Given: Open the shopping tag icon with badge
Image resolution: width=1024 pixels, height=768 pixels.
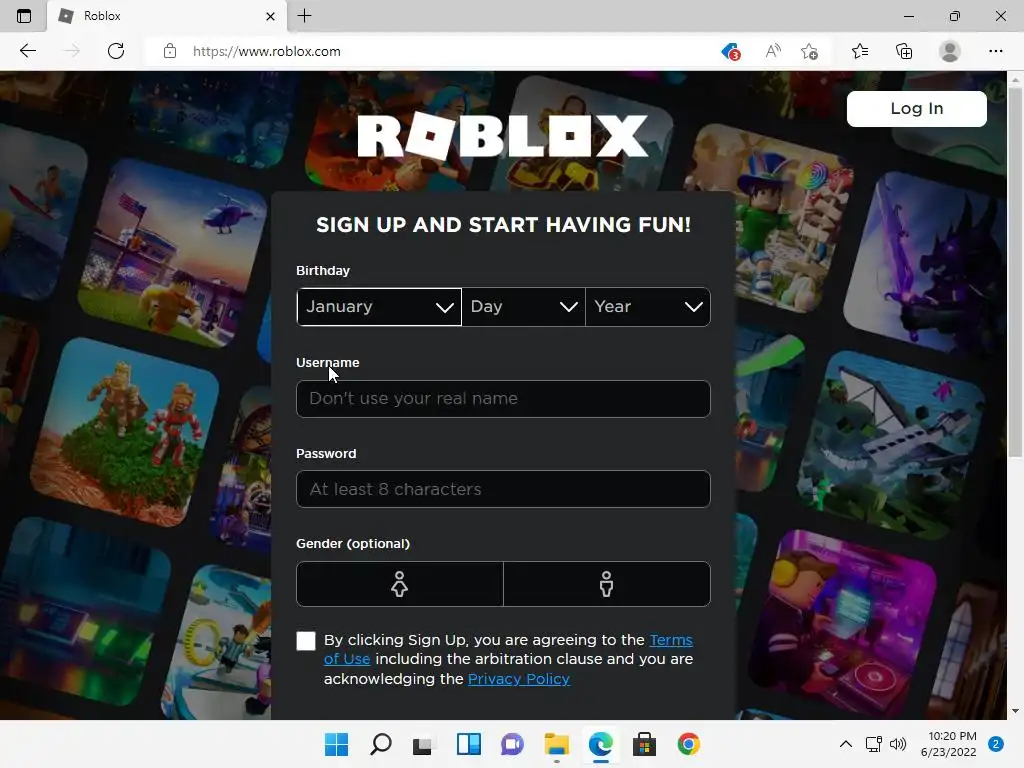Looking at the screenshot, I should pyautogui.click(x=731, y=51).
